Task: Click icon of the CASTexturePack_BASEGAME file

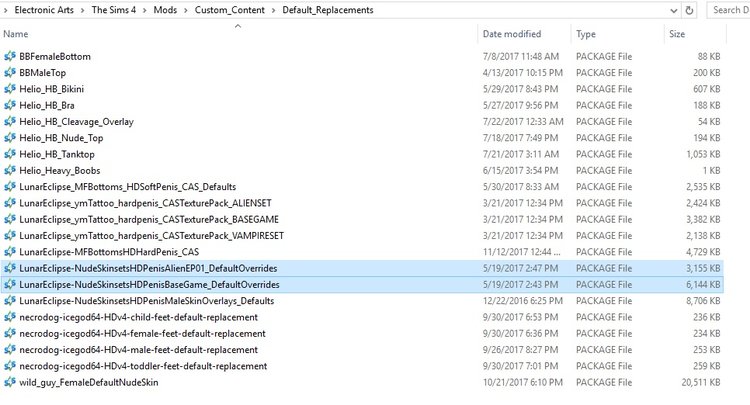Action: 10,219
